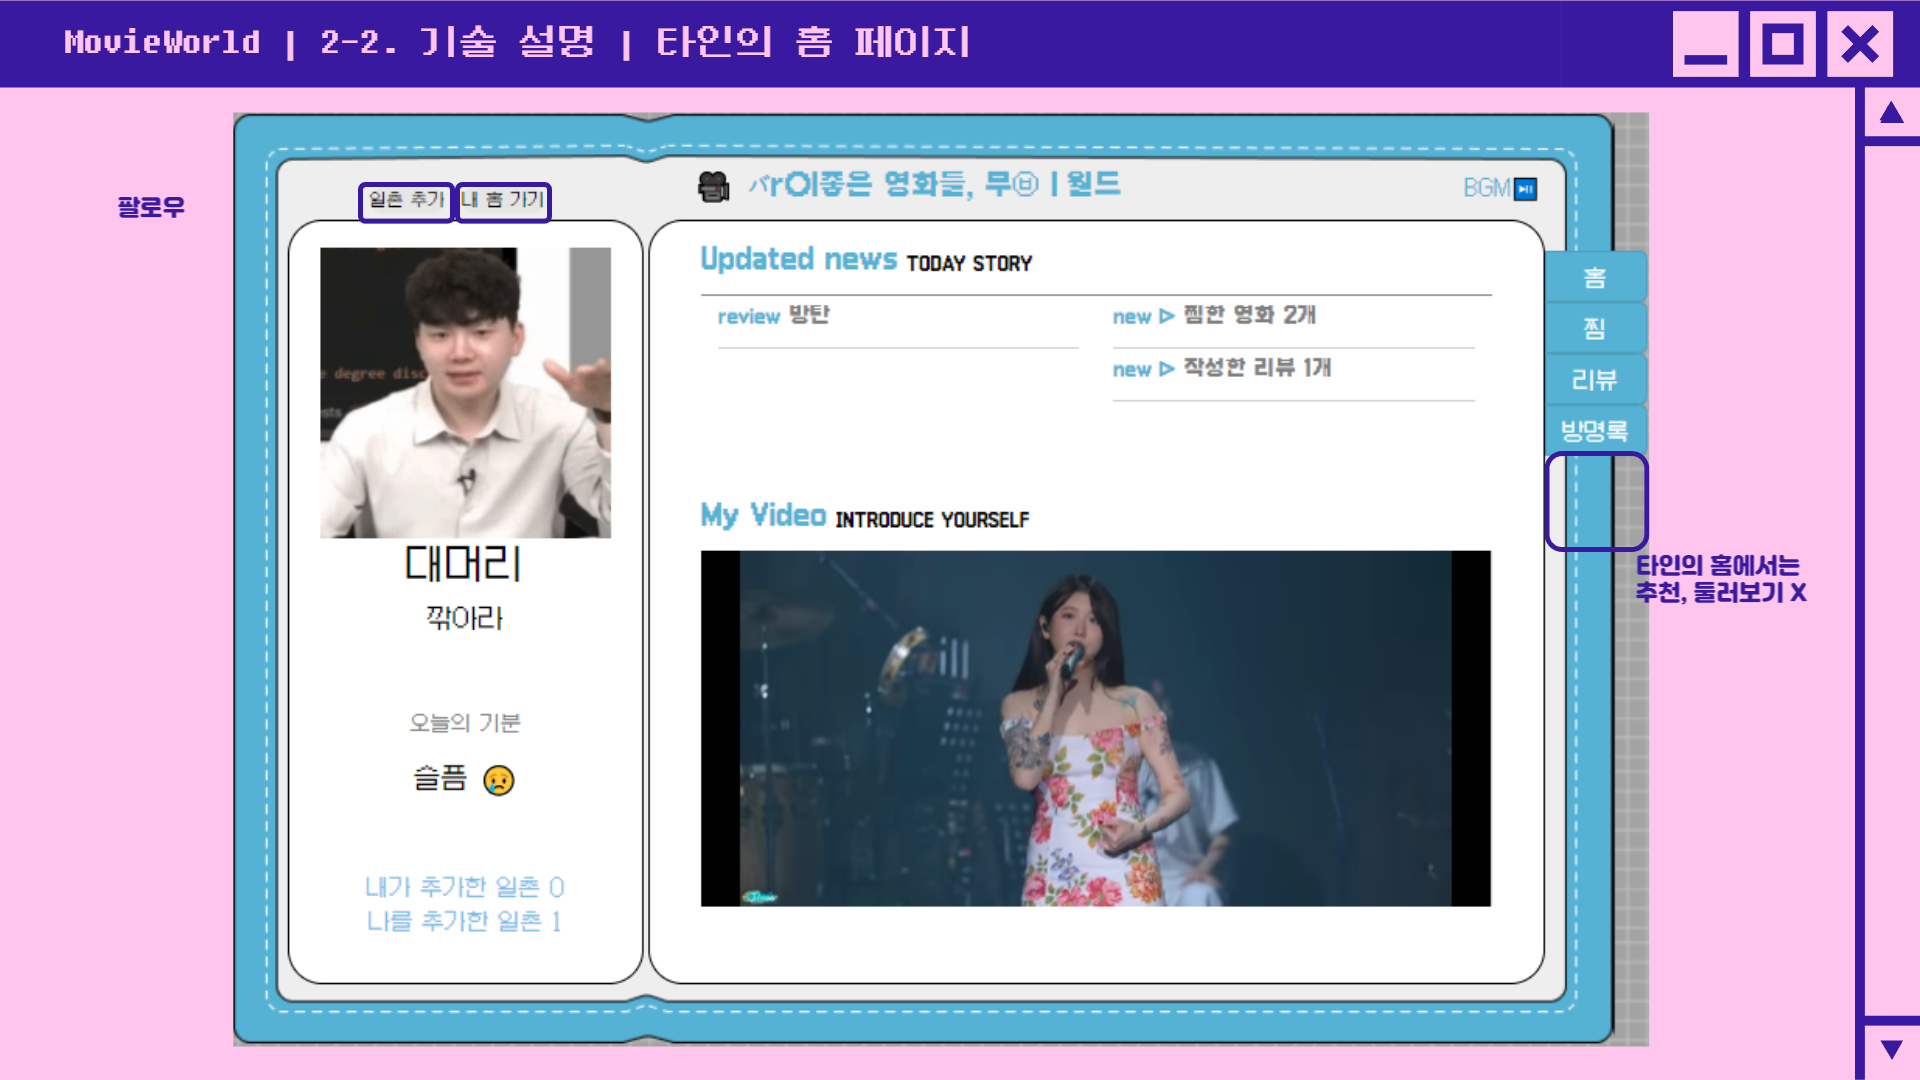Open the 찜 side tab
1920x1080 pixels.
1594,329
